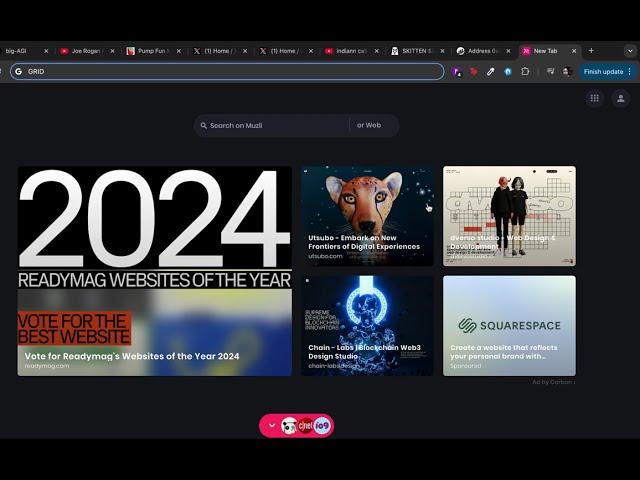Image resolution: width=640 pixels, height=480 pixels.
Task: Select the panda source icon in pink bar
Action: 289,426
